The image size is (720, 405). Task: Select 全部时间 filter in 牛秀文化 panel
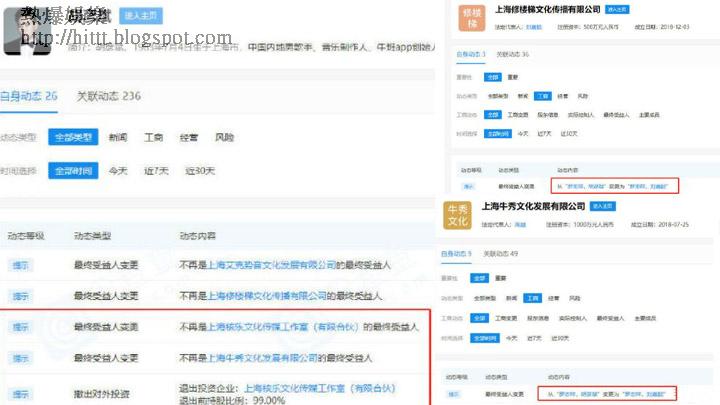click(x=484, y=338)
